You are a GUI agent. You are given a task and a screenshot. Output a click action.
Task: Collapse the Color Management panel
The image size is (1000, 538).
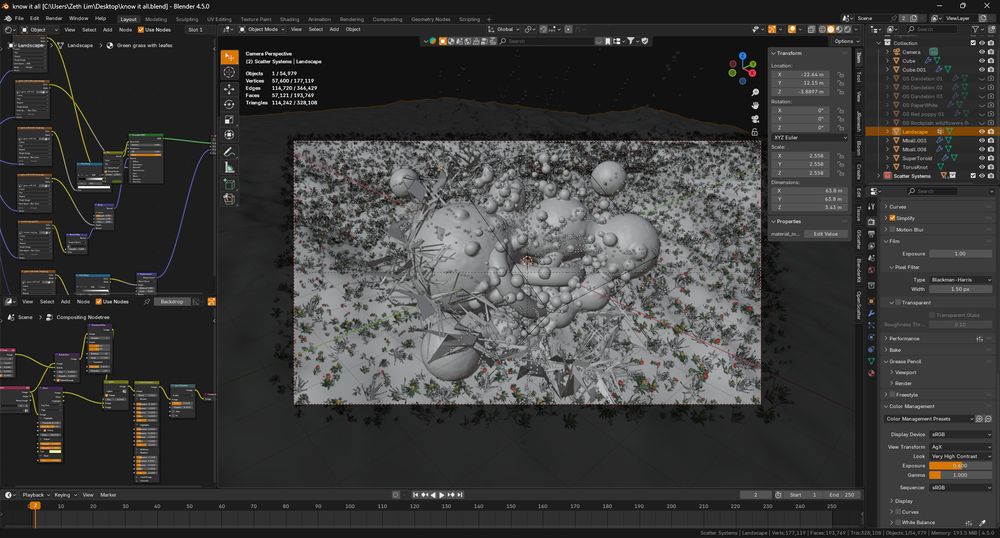click(x=910, y=406)
